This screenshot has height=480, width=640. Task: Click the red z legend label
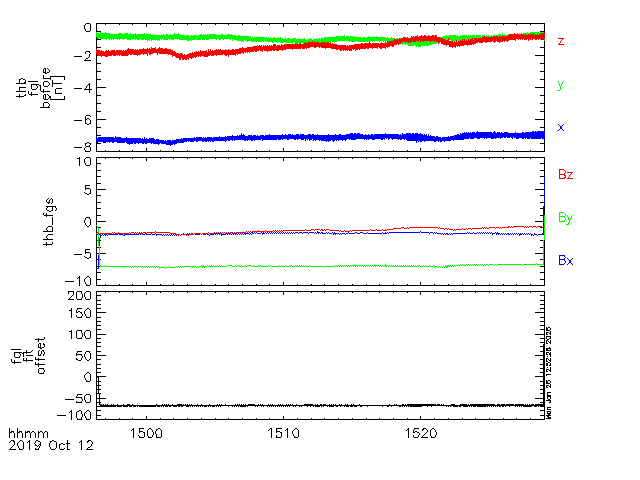pos(561,41)
